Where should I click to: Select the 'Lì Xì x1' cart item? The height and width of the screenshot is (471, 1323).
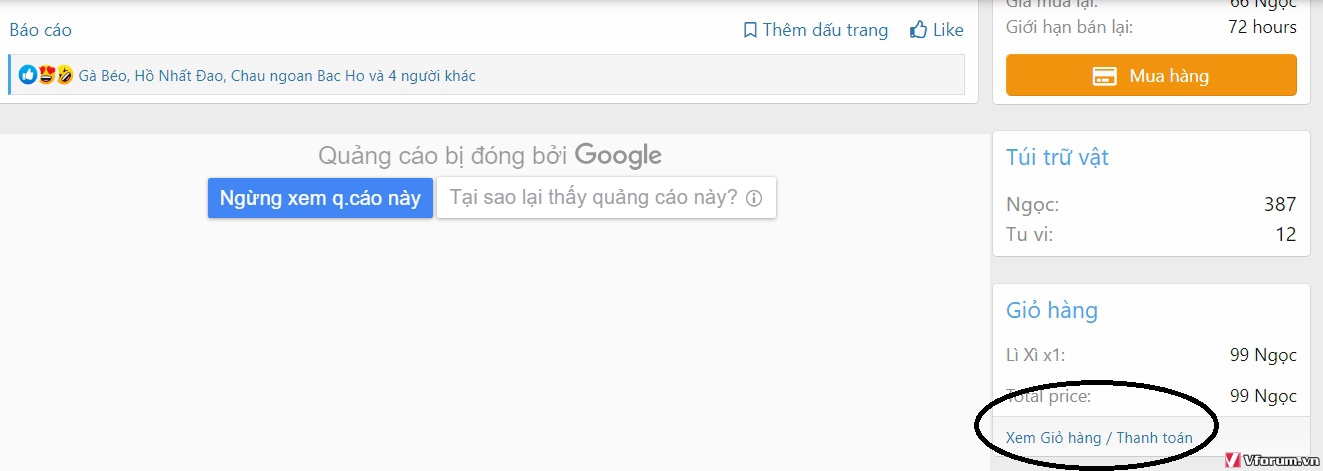1037,355
